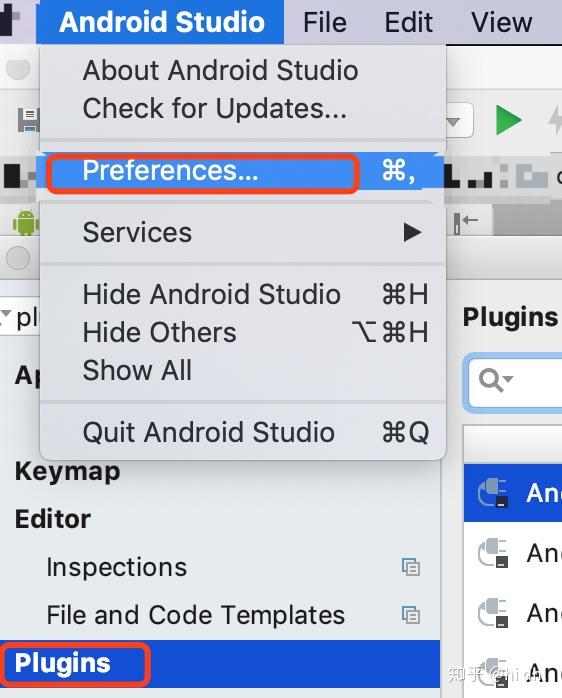This screenshot has width=562, height=698.
Task: Click the magnifier icon in Plugins search
Action: coord(491,381)
